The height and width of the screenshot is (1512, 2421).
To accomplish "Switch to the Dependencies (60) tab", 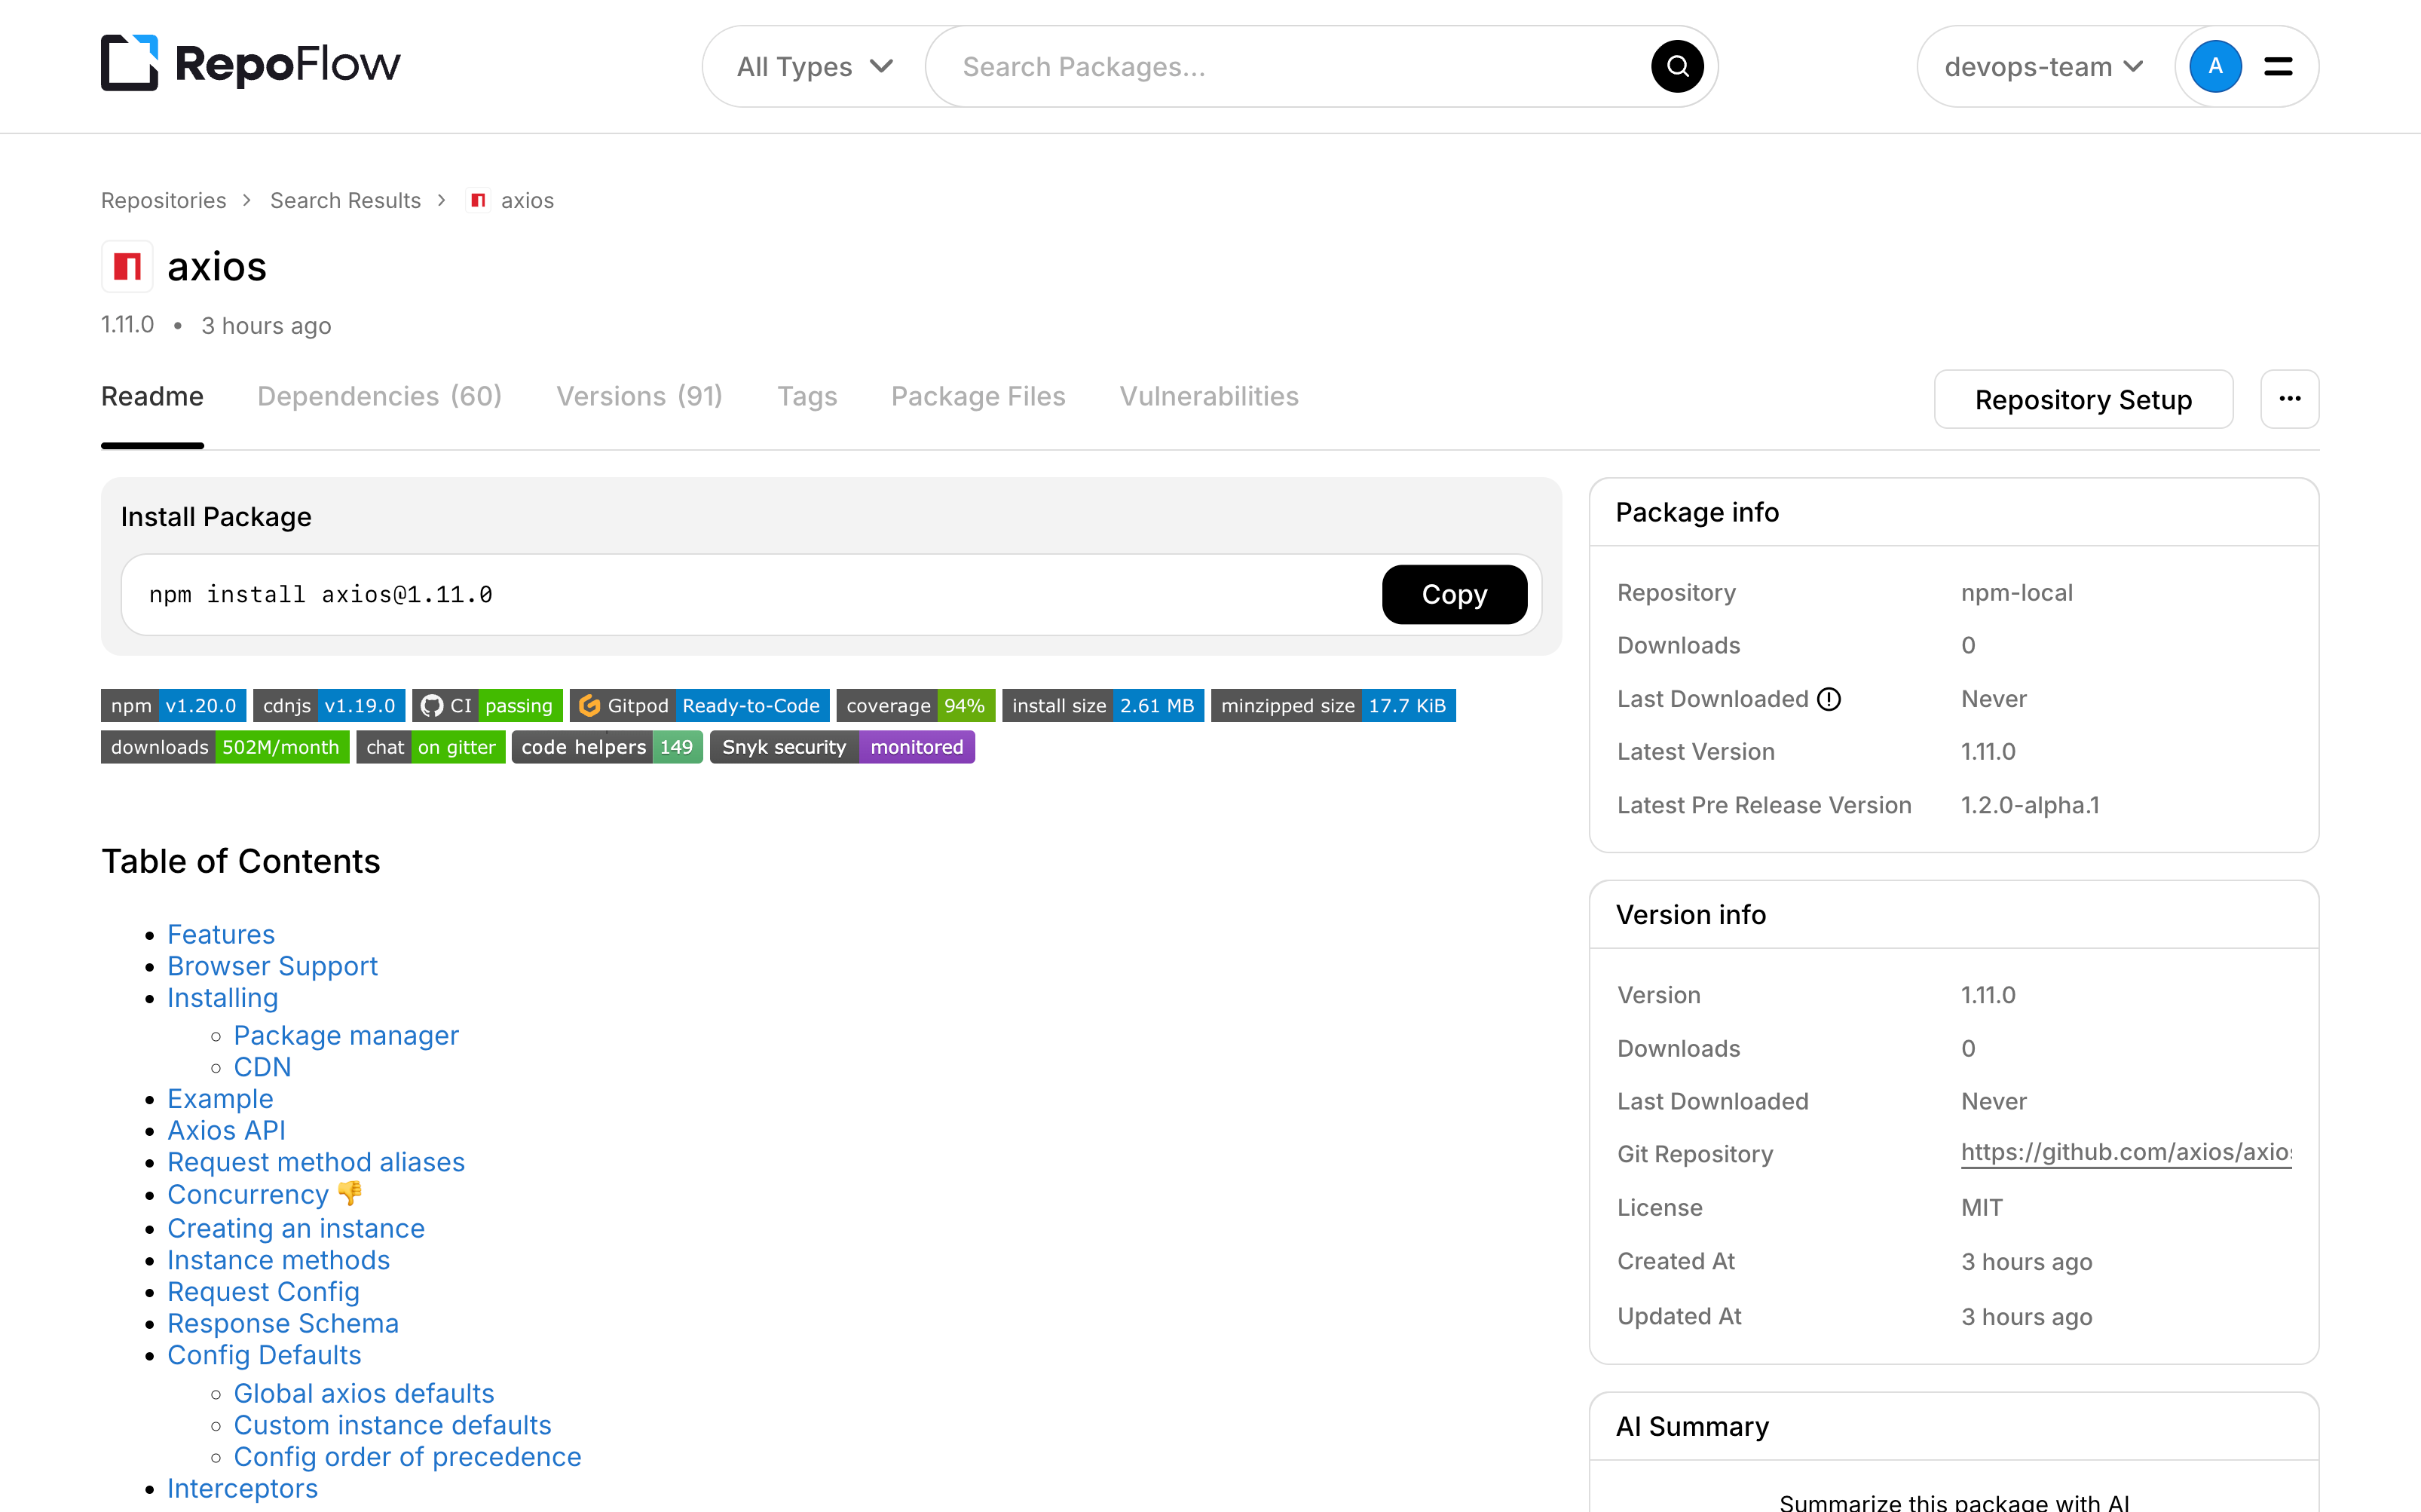I will [x=379, y=397].
